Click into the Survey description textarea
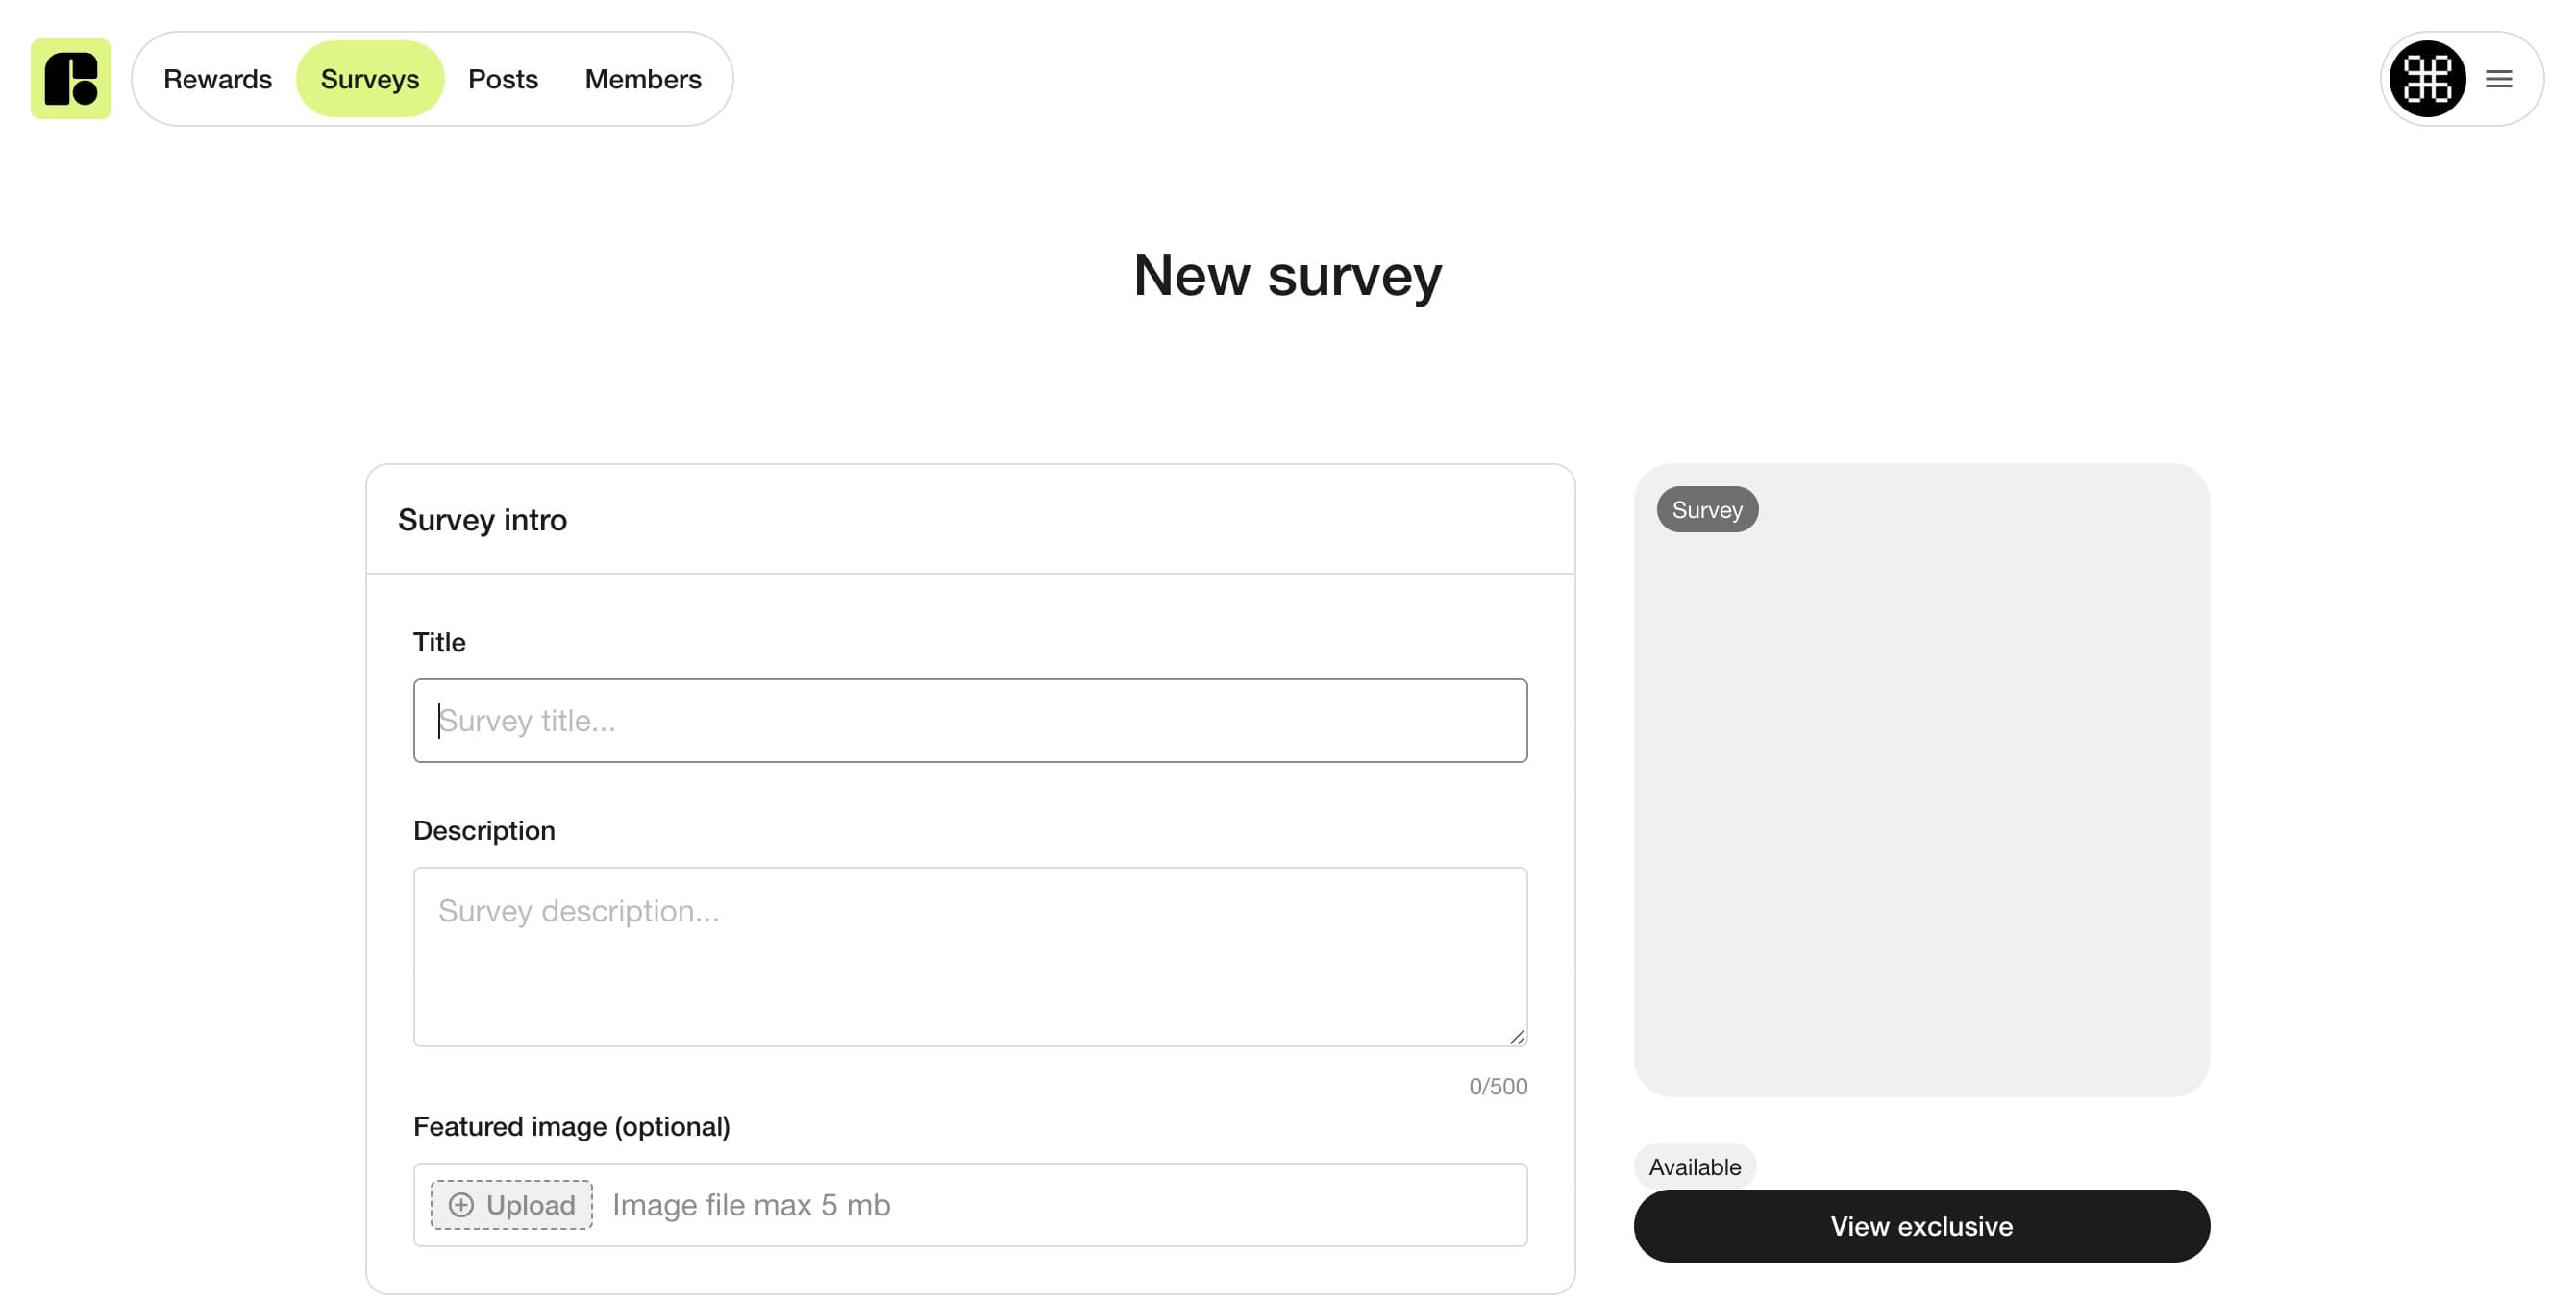Viewport: 2576px width, 1301px height. 970,956
